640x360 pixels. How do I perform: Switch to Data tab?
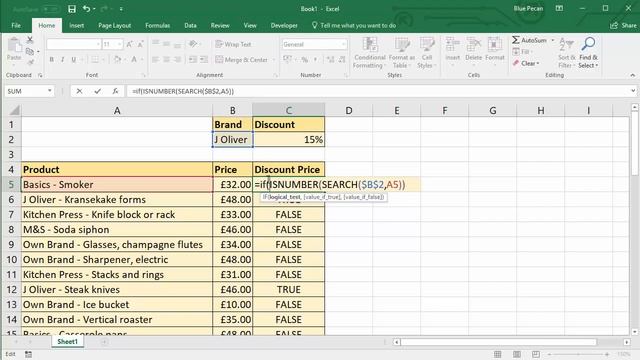pos(190,25)
